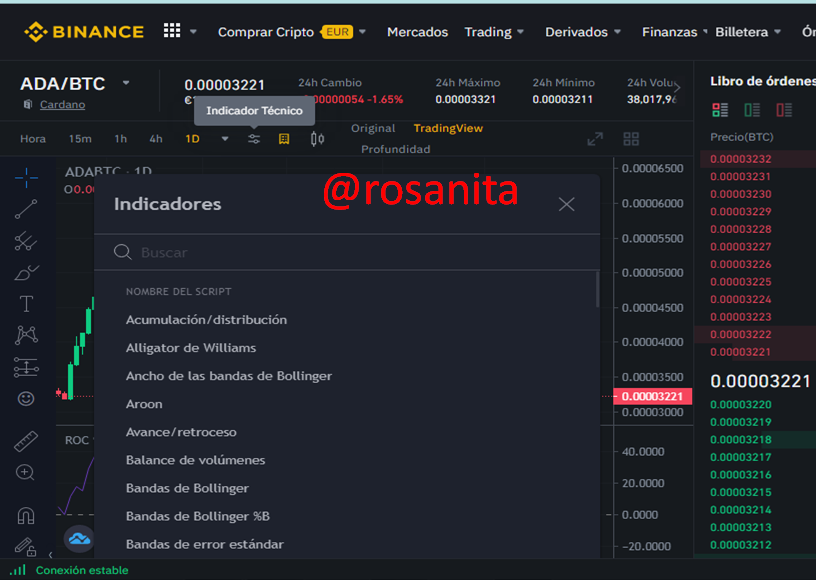Click the yellow chart template icon
The height and width of the screenshot is (580, 816).
(x=284, y=139)
